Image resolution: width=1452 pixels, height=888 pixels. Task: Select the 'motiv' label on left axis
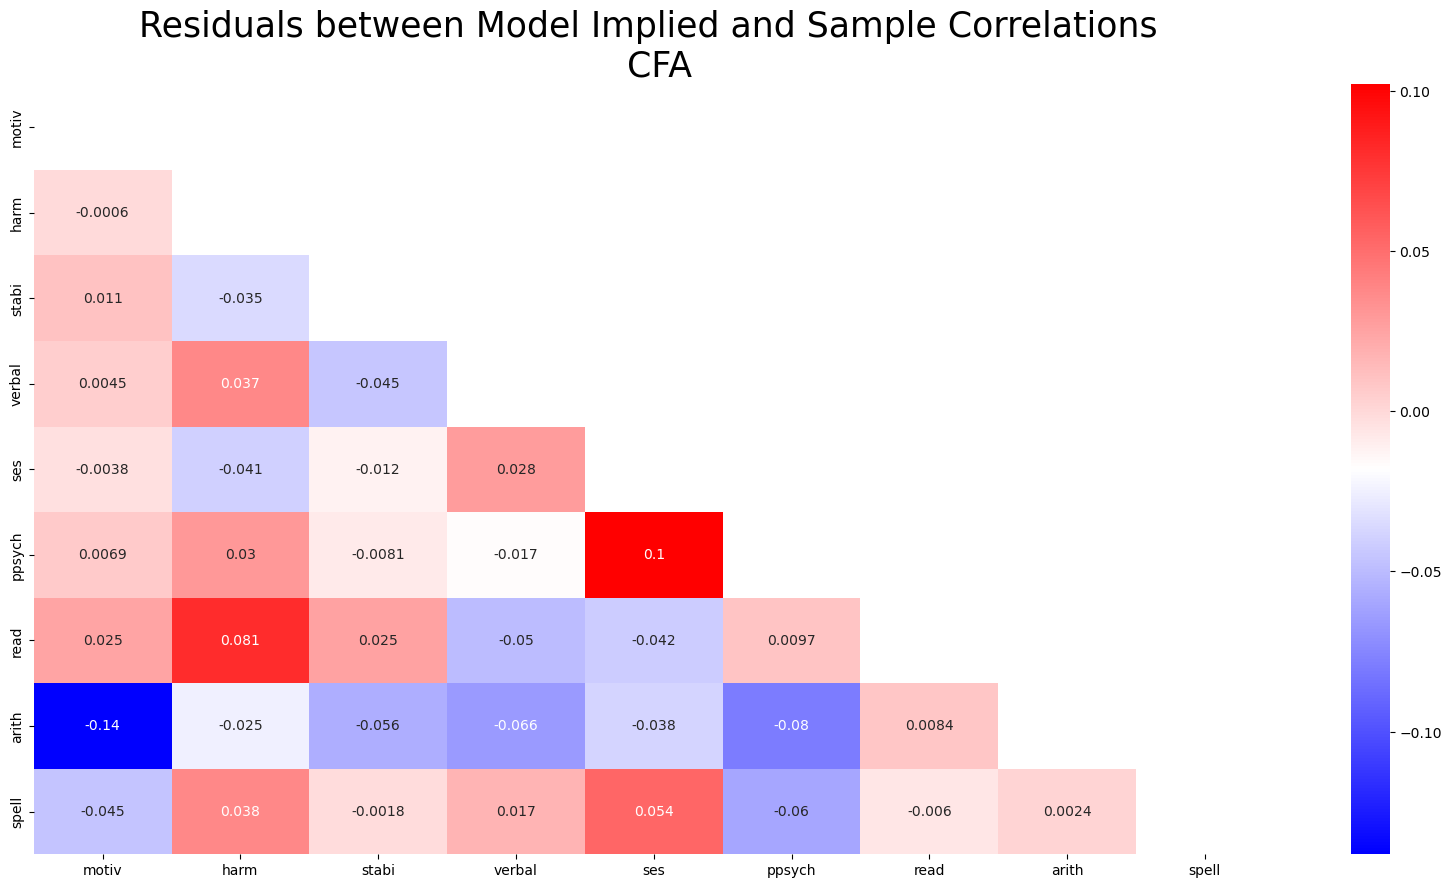tap(15, 128)
